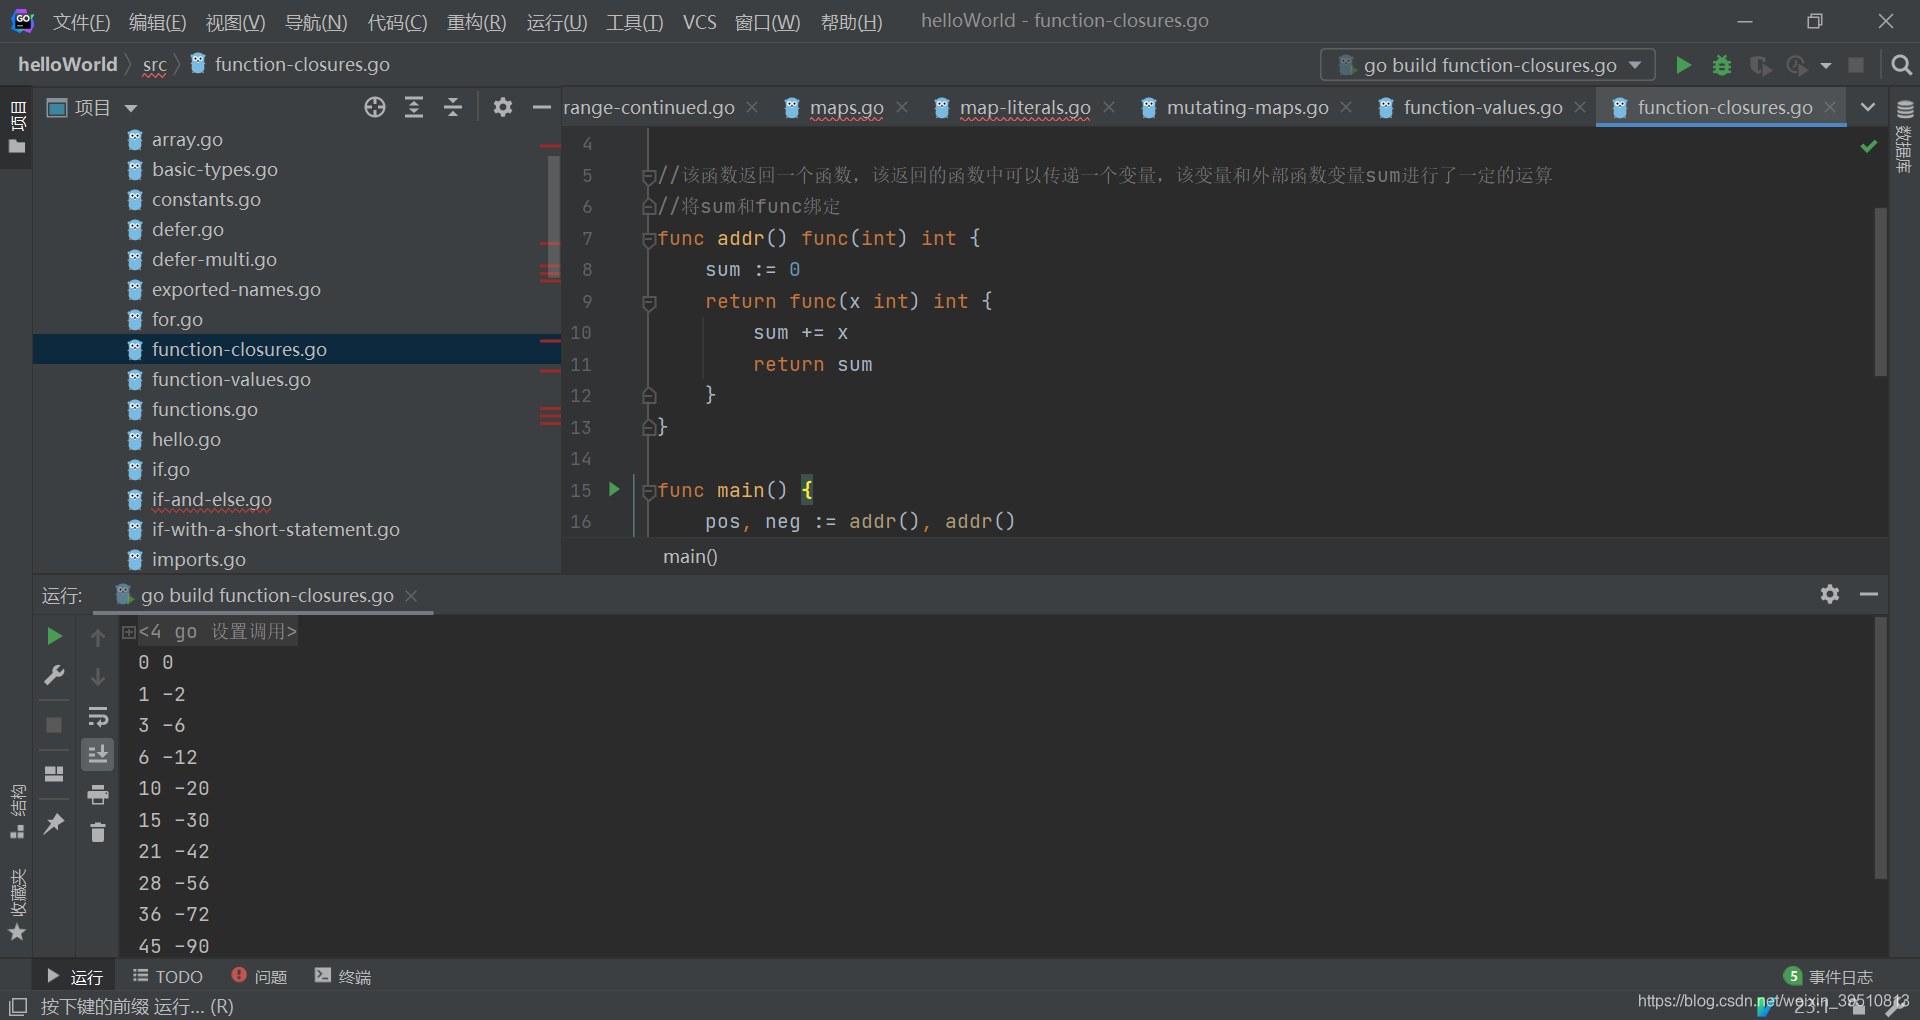Clear all run output trash icon
Viewport: 1920px width, 1020px height.
[98, 832]
